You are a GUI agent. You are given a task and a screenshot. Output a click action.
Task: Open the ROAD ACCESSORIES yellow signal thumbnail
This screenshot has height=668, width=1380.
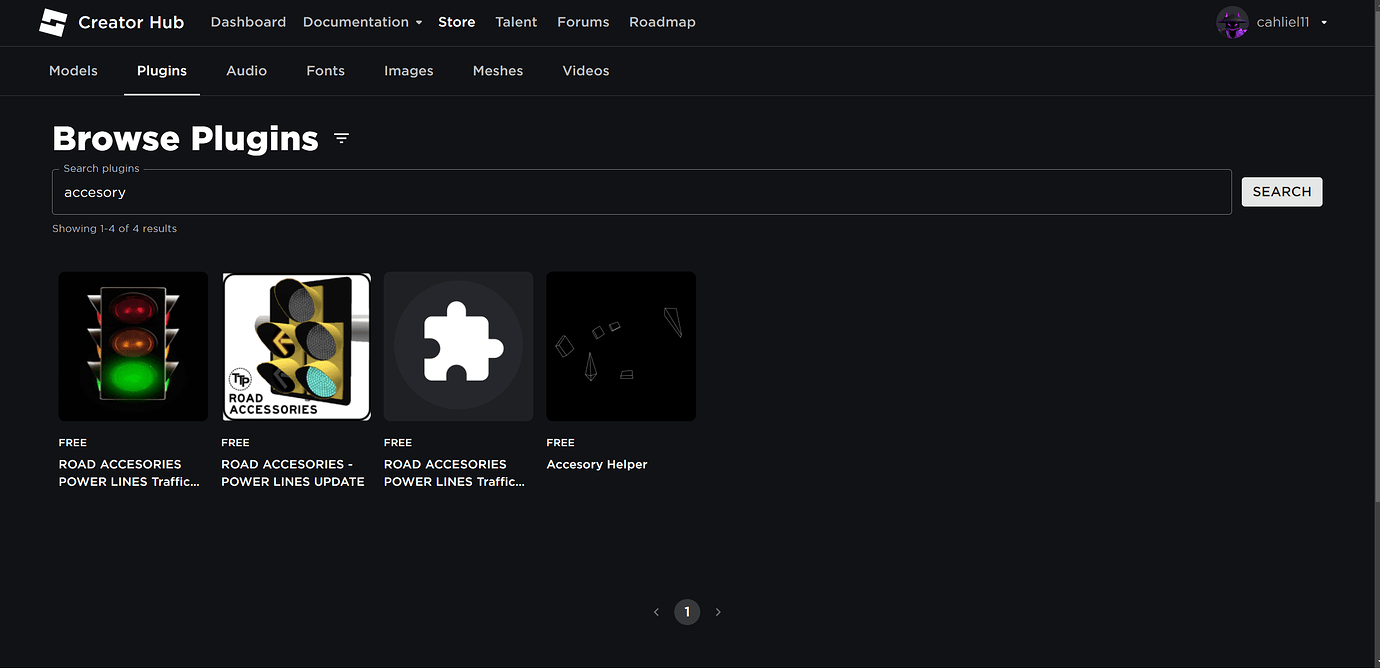click(x=296, y=346)
